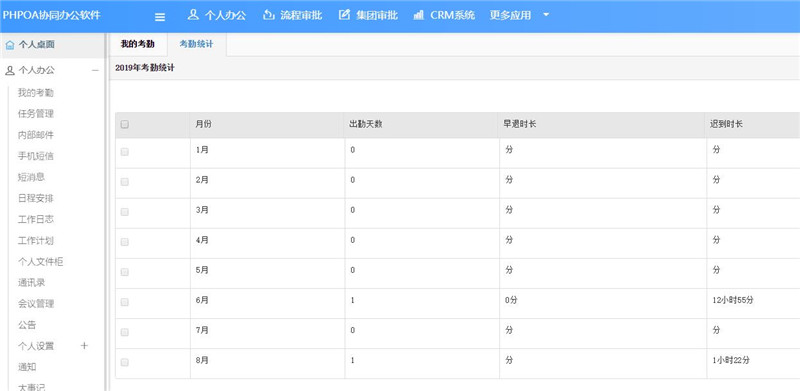Open 公告 in the sidebar
This screenshot has height=391, width=800.
pyautogui.click(x=27, y=325)
